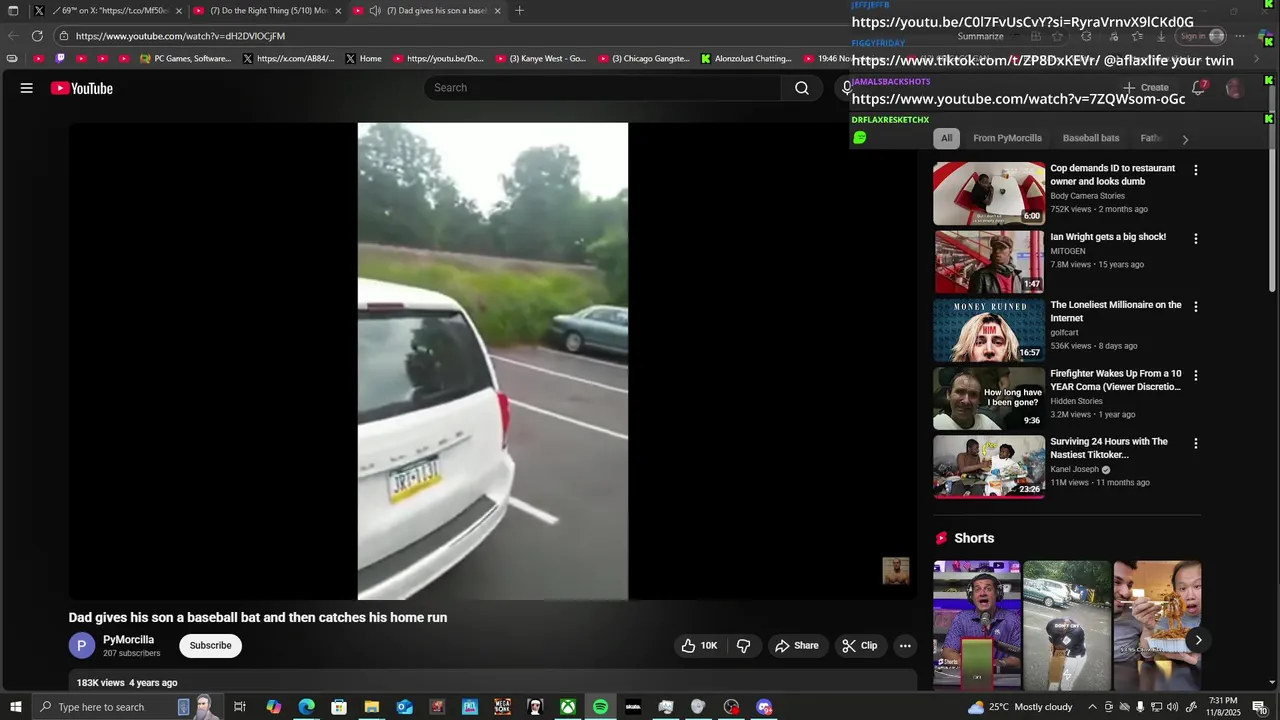
Task: Open PyMorcilla channel name link
Action: click(128, 640)
